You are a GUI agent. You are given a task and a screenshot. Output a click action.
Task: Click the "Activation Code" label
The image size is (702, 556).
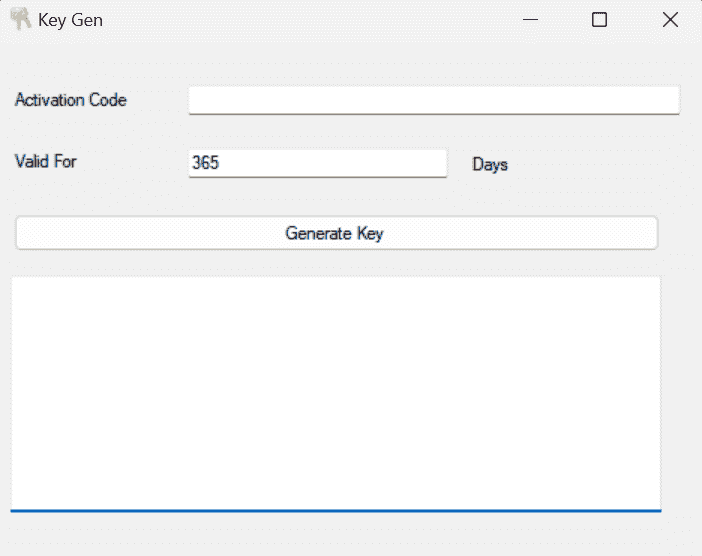[x=71, y=100]
